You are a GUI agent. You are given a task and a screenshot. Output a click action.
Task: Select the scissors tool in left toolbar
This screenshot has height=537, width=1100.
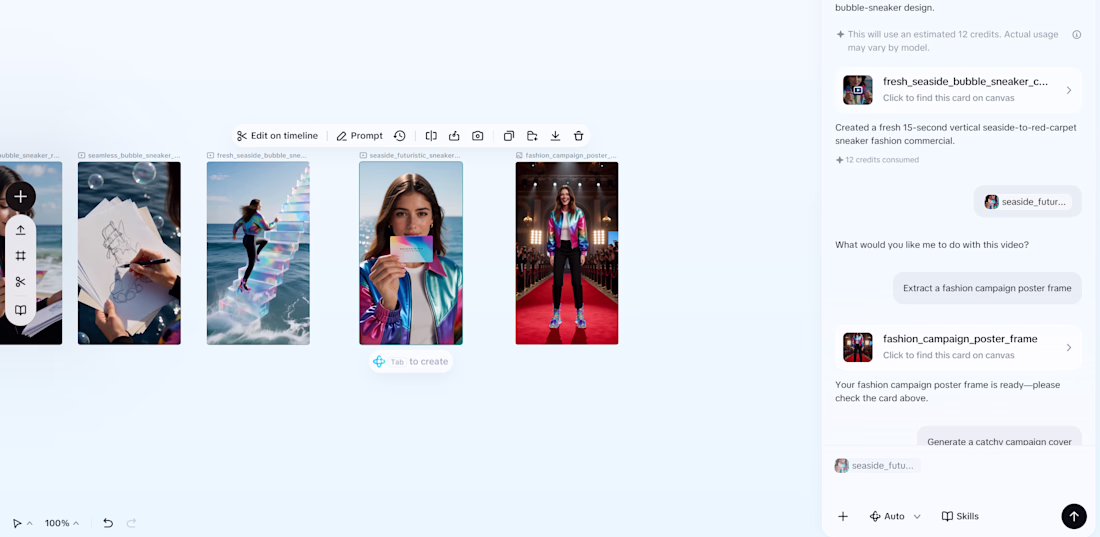pos(20,281)
